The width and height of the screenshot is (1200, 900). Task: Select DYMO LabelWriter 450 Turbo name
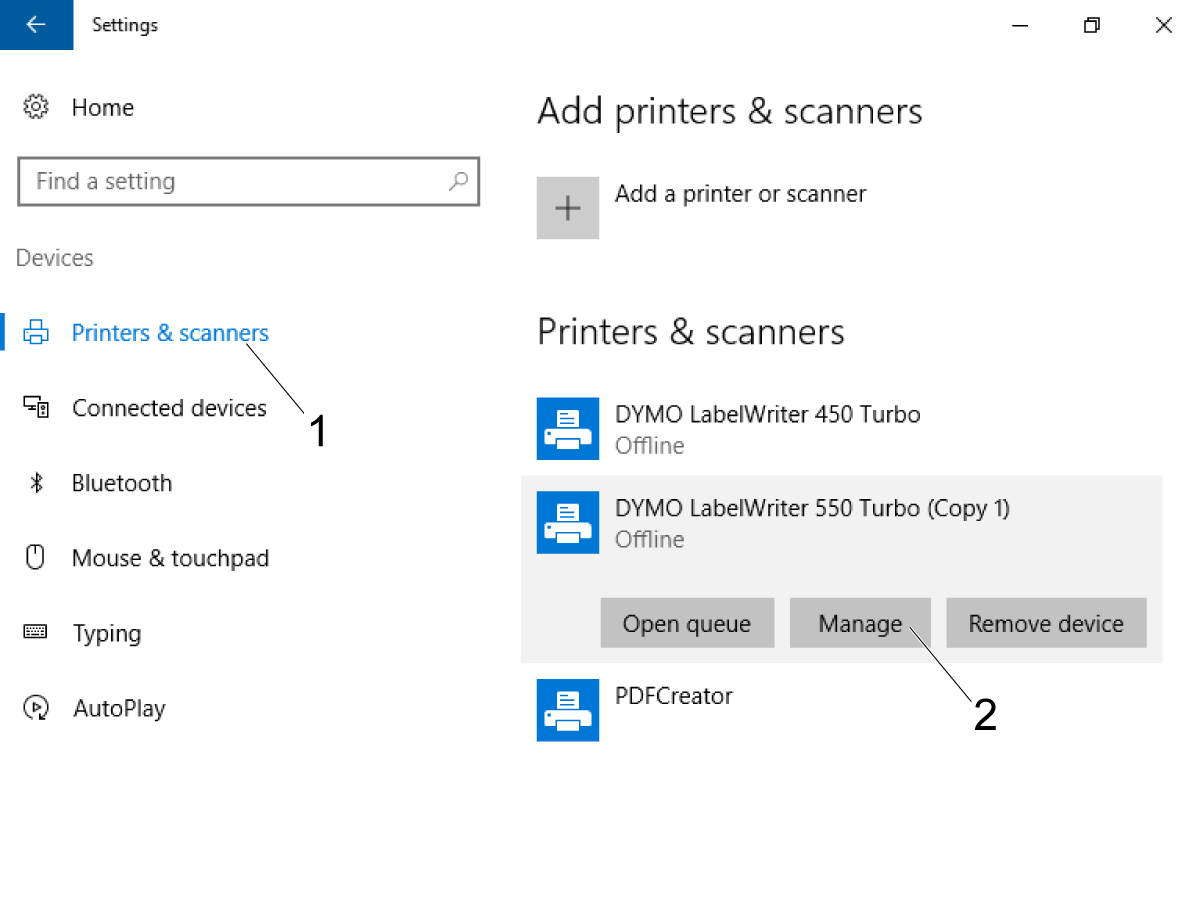[768, 414]
